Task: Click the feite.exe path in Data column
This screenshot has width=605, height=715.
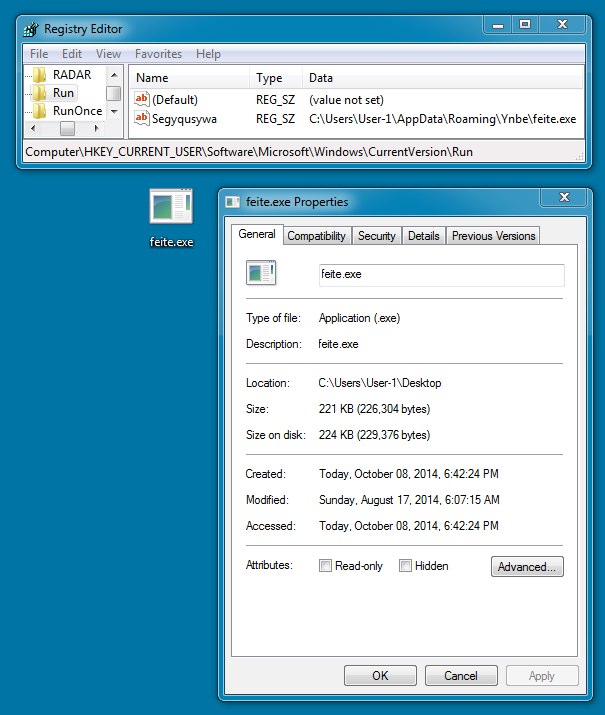Action: (442, 119)
